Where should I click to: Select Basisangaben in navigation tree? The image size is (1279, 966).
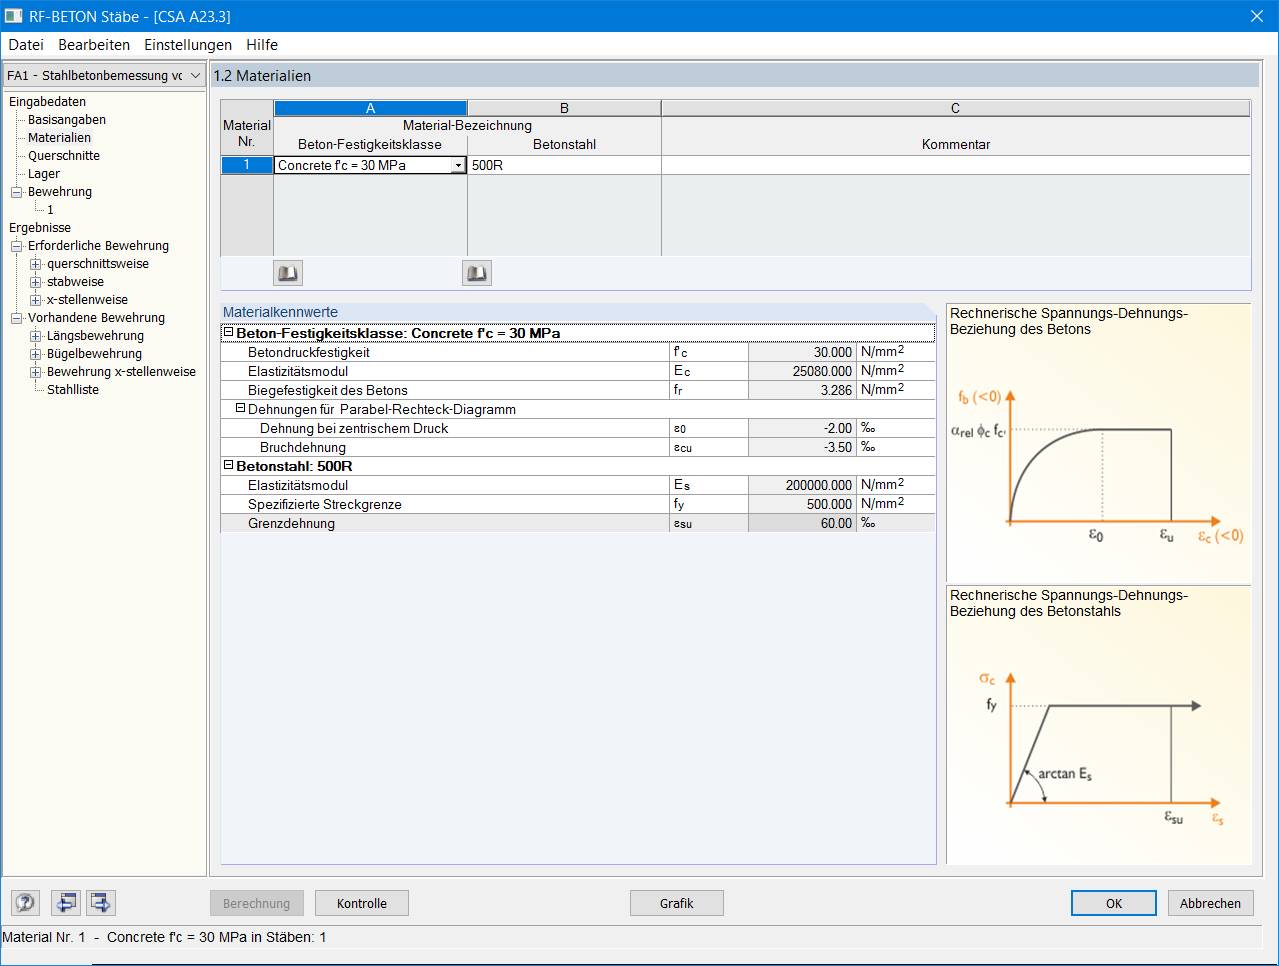coord(67,120)
